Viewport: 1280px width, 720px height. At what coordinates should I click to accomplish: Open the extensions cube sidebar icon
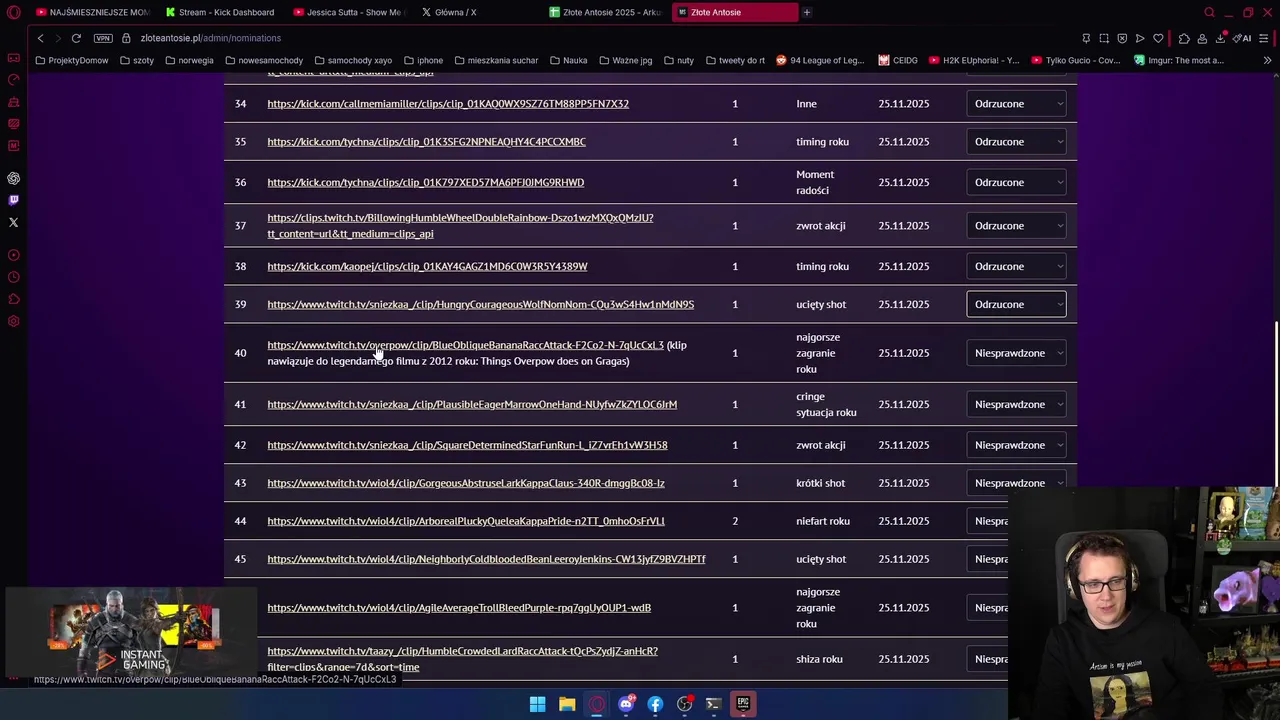click(13, 299)
